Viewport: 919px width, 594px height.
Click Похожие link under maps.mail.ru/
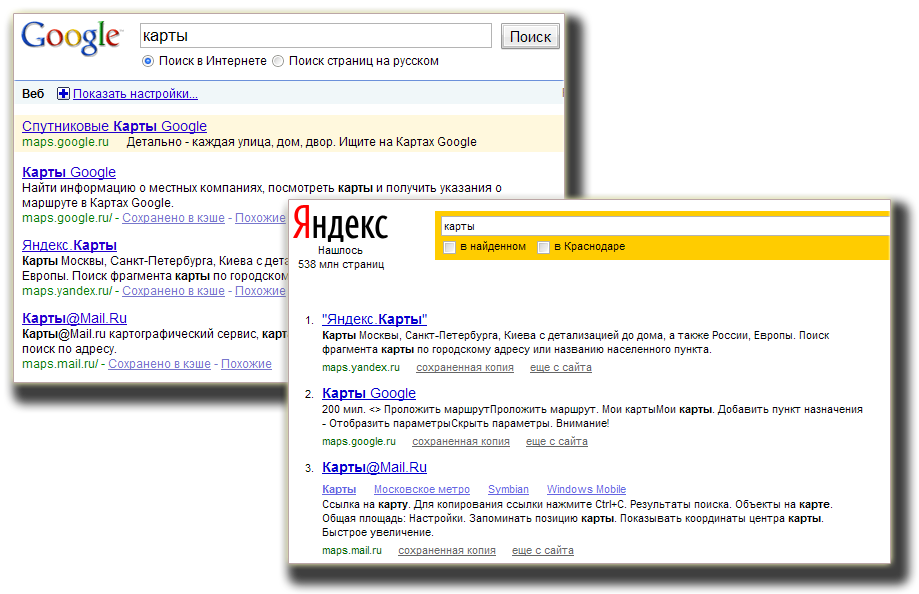tap(246, 364)
